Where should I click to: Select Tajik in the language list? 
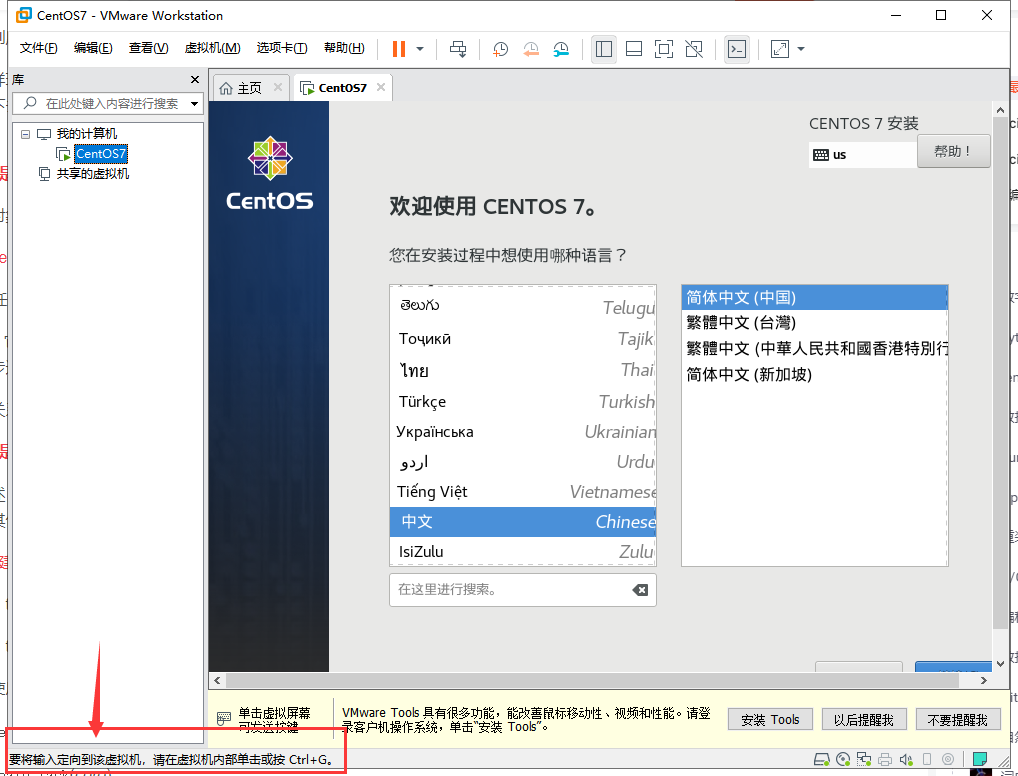(x=523, y=338)
